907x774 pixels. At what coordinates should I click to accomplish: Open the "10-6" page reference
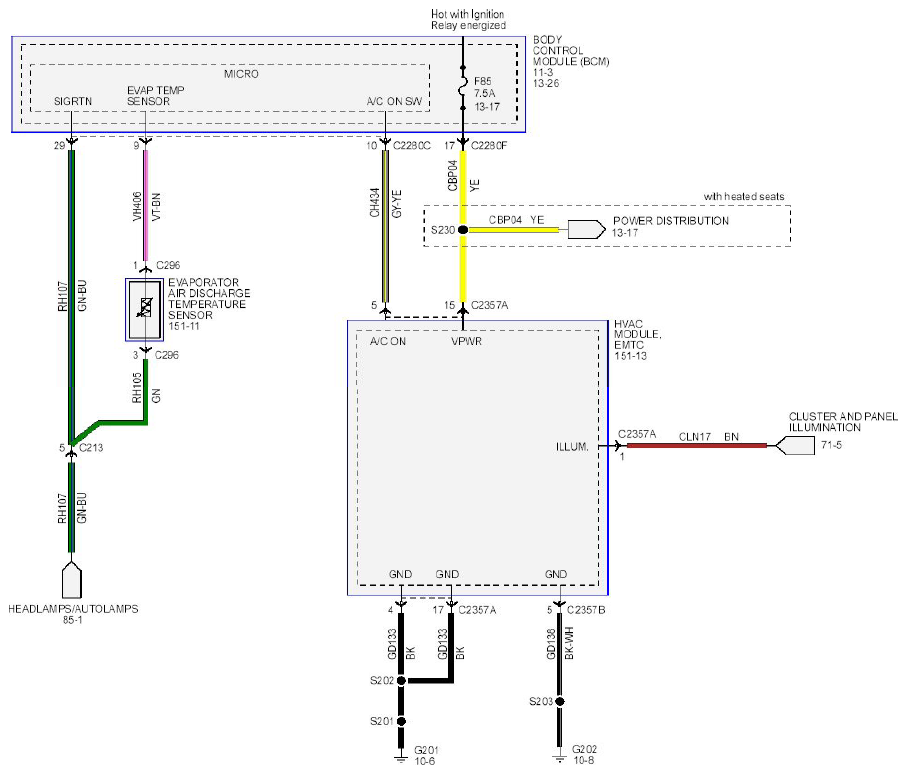(425, 761)
